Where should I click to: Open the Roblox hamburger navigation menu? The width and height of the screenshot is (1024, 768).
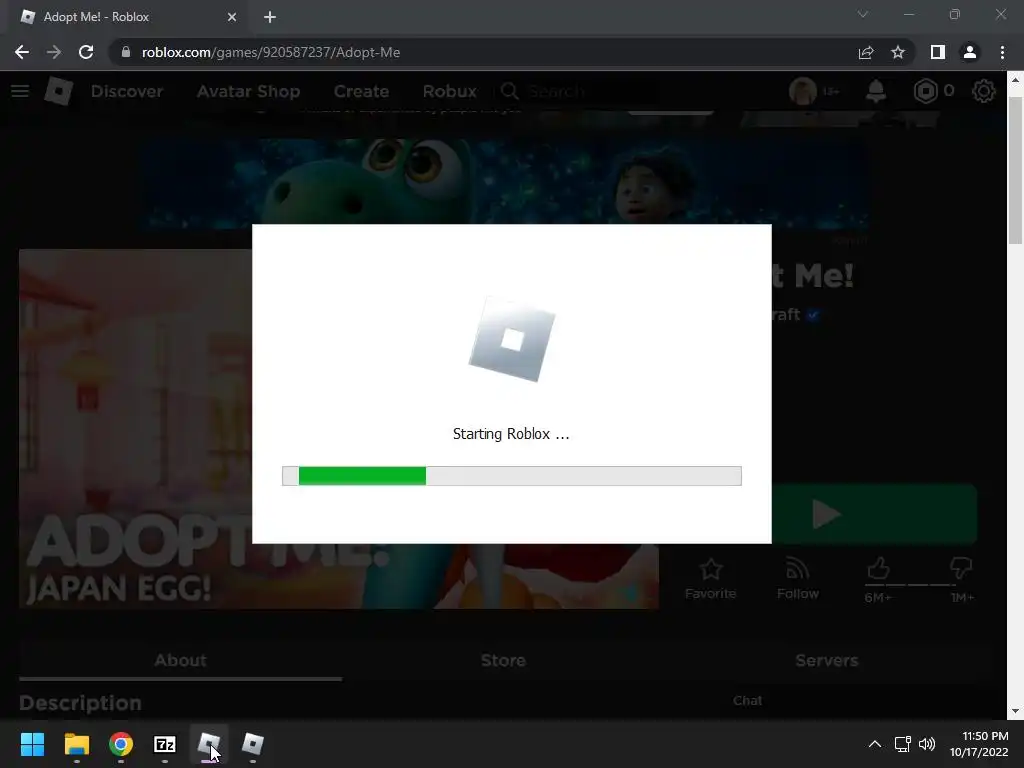(20, 91)
